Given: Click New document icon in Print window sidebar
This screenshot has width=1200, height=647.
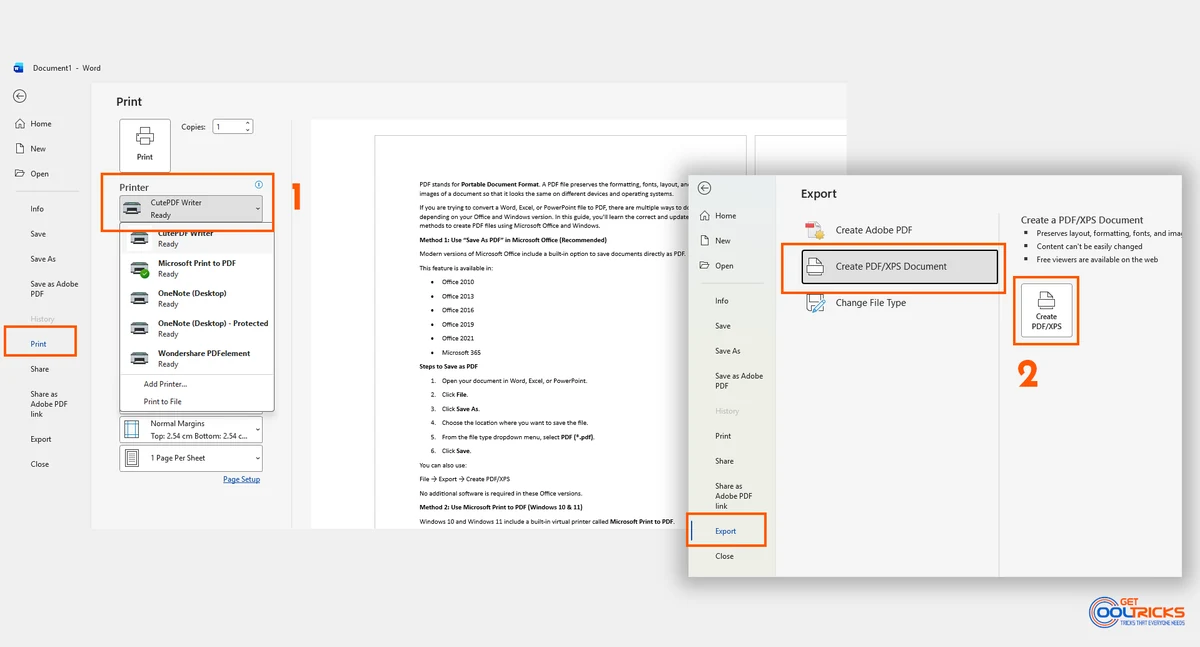Looking at the screenshot, I should point(20,149).
